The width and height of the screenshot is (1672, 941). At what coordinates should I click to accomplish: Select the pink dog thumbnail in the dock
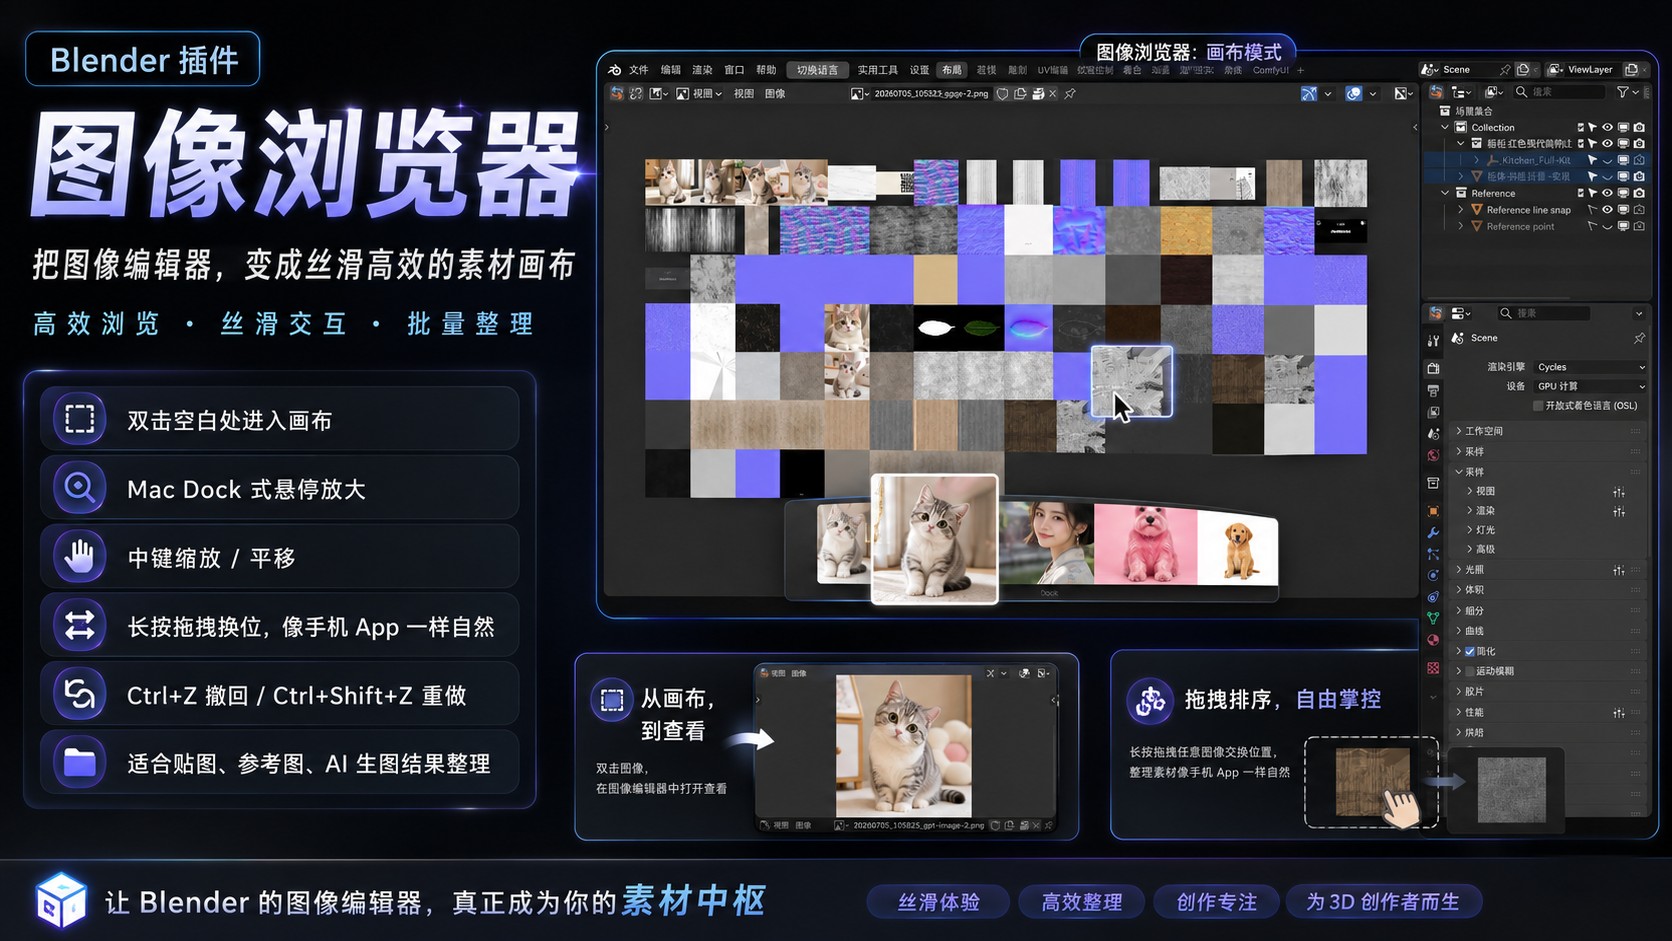pos(1146,544)
